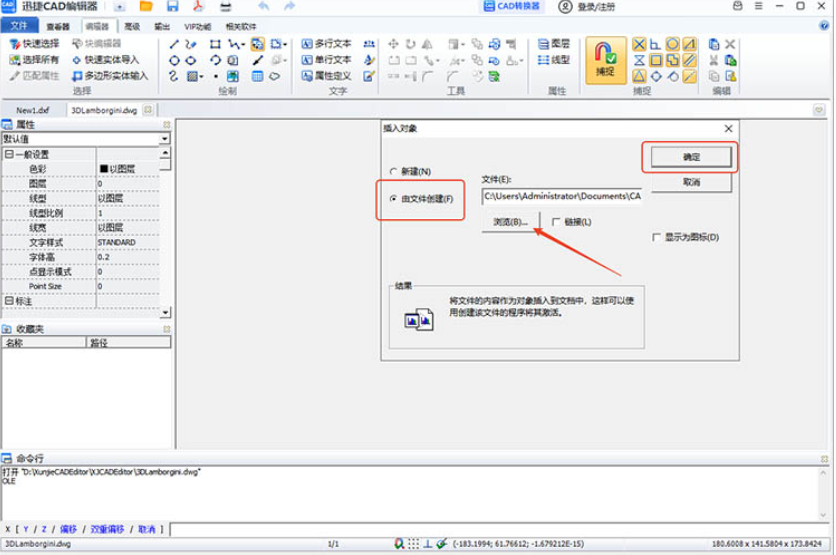Open folder icon in the title bar
Viewport: 836px width, 555px height.
(x=146, y=7)
